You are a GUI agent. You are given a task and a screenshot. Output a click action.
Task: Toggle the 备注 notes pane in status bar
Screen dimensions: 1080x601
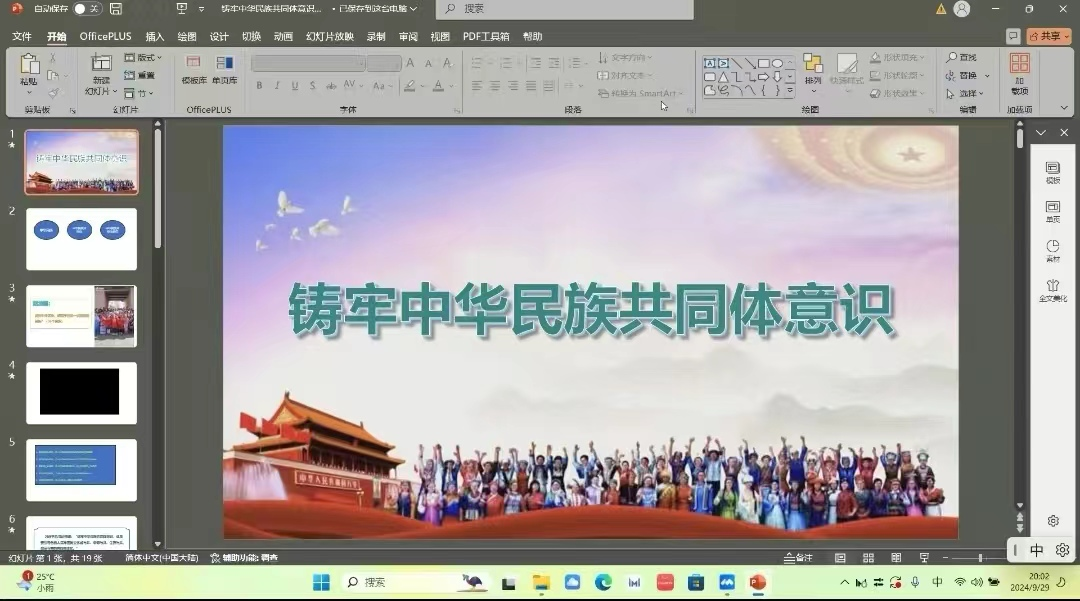[799, 557]
